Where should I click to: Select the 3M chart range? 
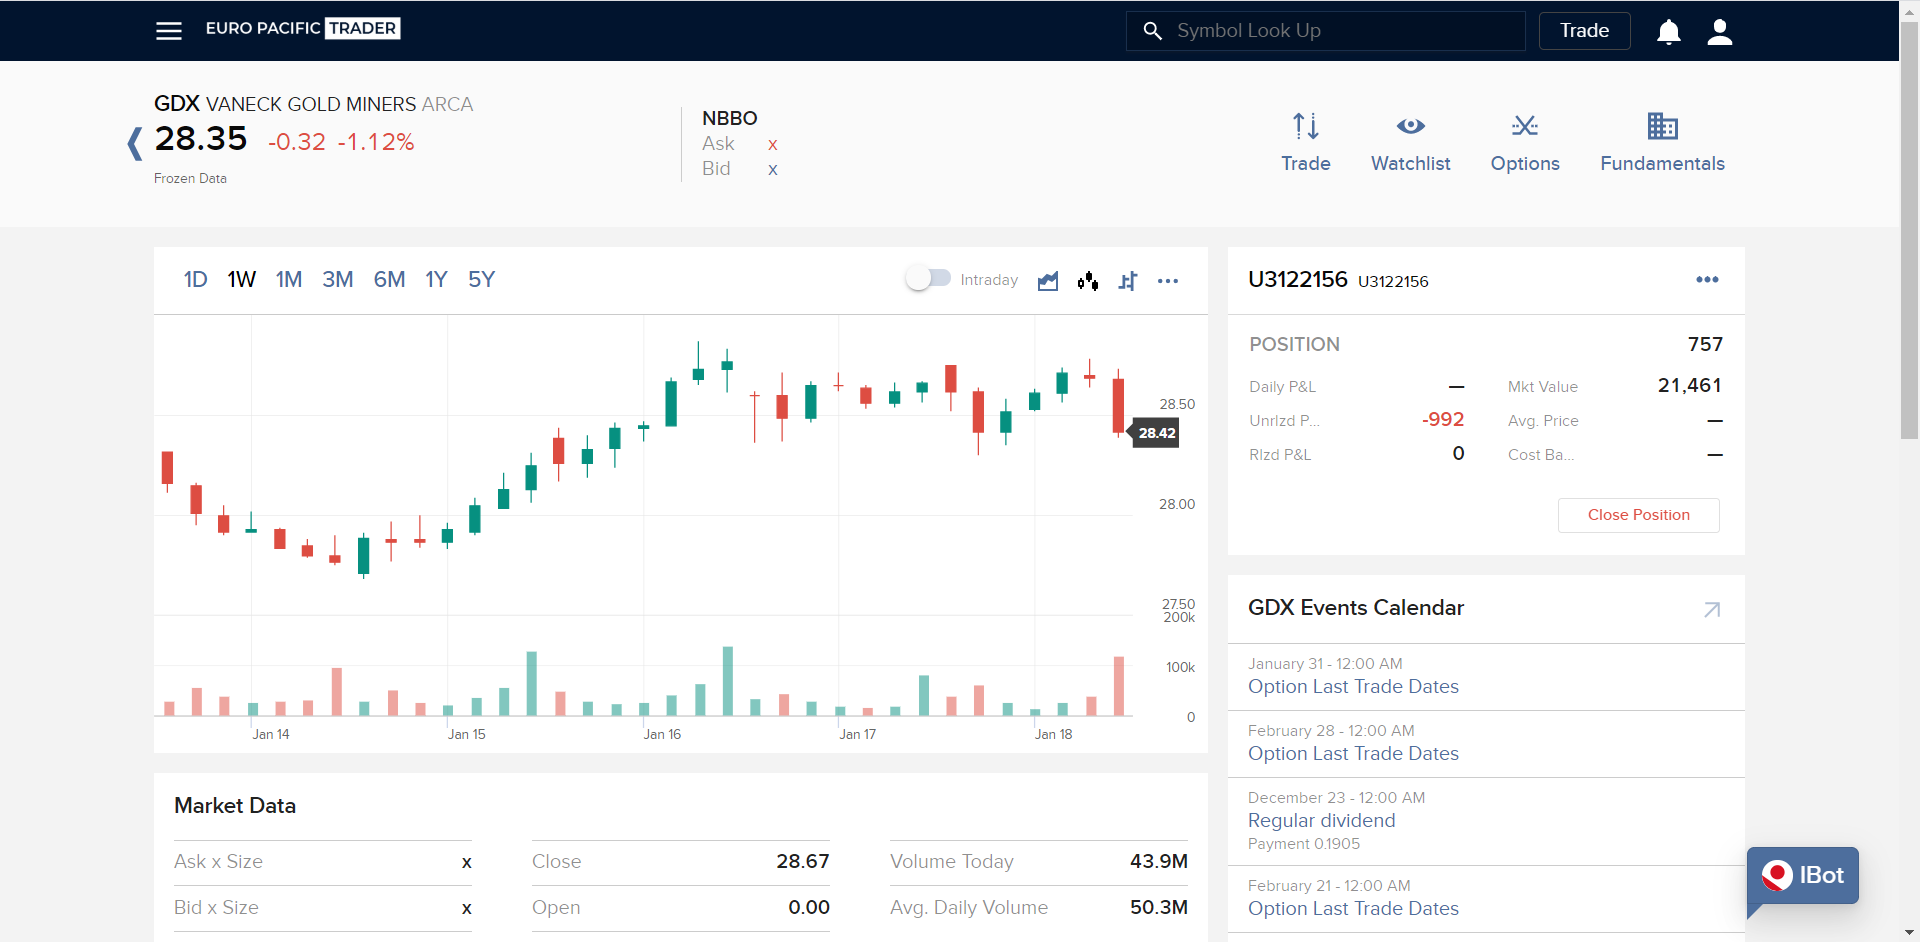pyautogui.click(x=338, y=280)
